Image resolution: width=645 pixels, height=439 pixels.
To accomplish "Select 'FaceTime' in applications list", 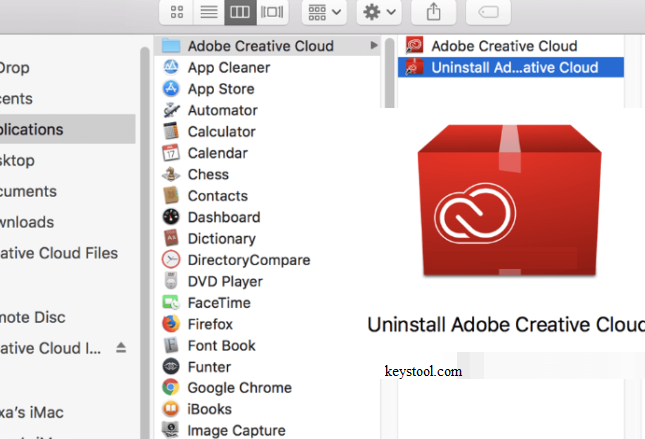I will click(219, 303).
